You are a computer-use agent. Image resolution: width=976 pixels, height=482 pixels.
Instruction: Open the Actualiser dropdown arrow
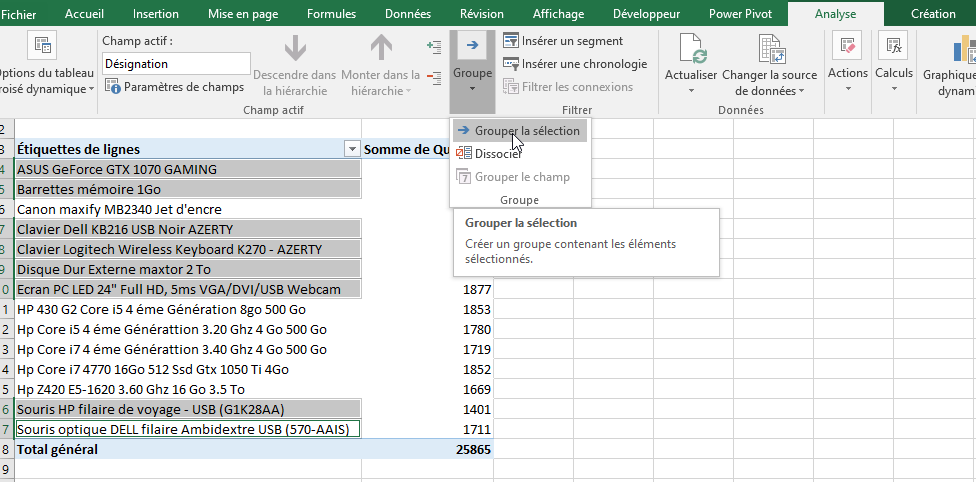[x=691, y=91]
